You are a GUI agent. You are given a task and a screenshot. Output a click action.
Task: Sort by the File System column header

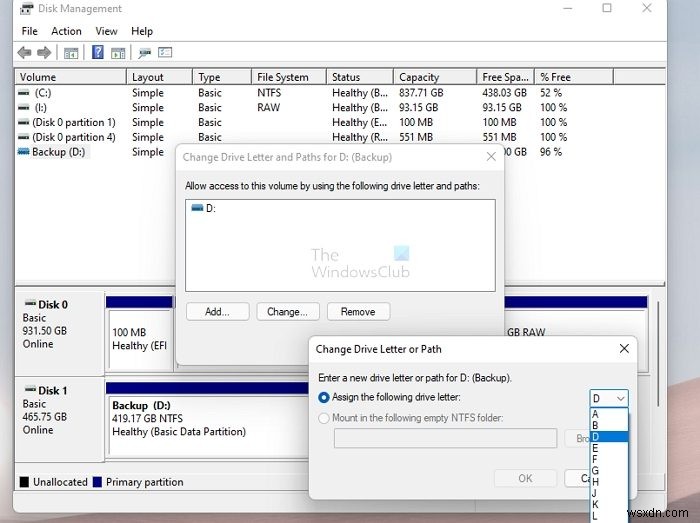pyautogui.click(x=289, y=77)
